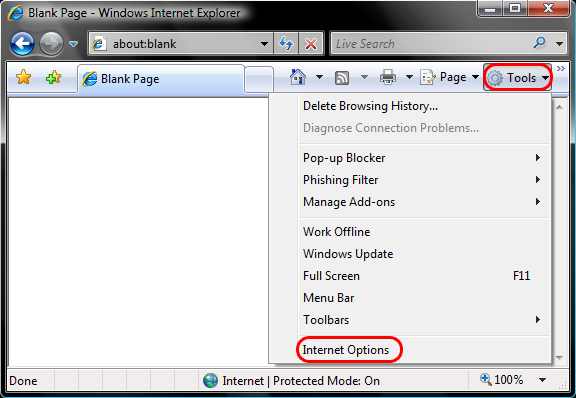Open the Favorites Center star icon
The width and height of the screenshot is (576, 398).
point(23,78)
